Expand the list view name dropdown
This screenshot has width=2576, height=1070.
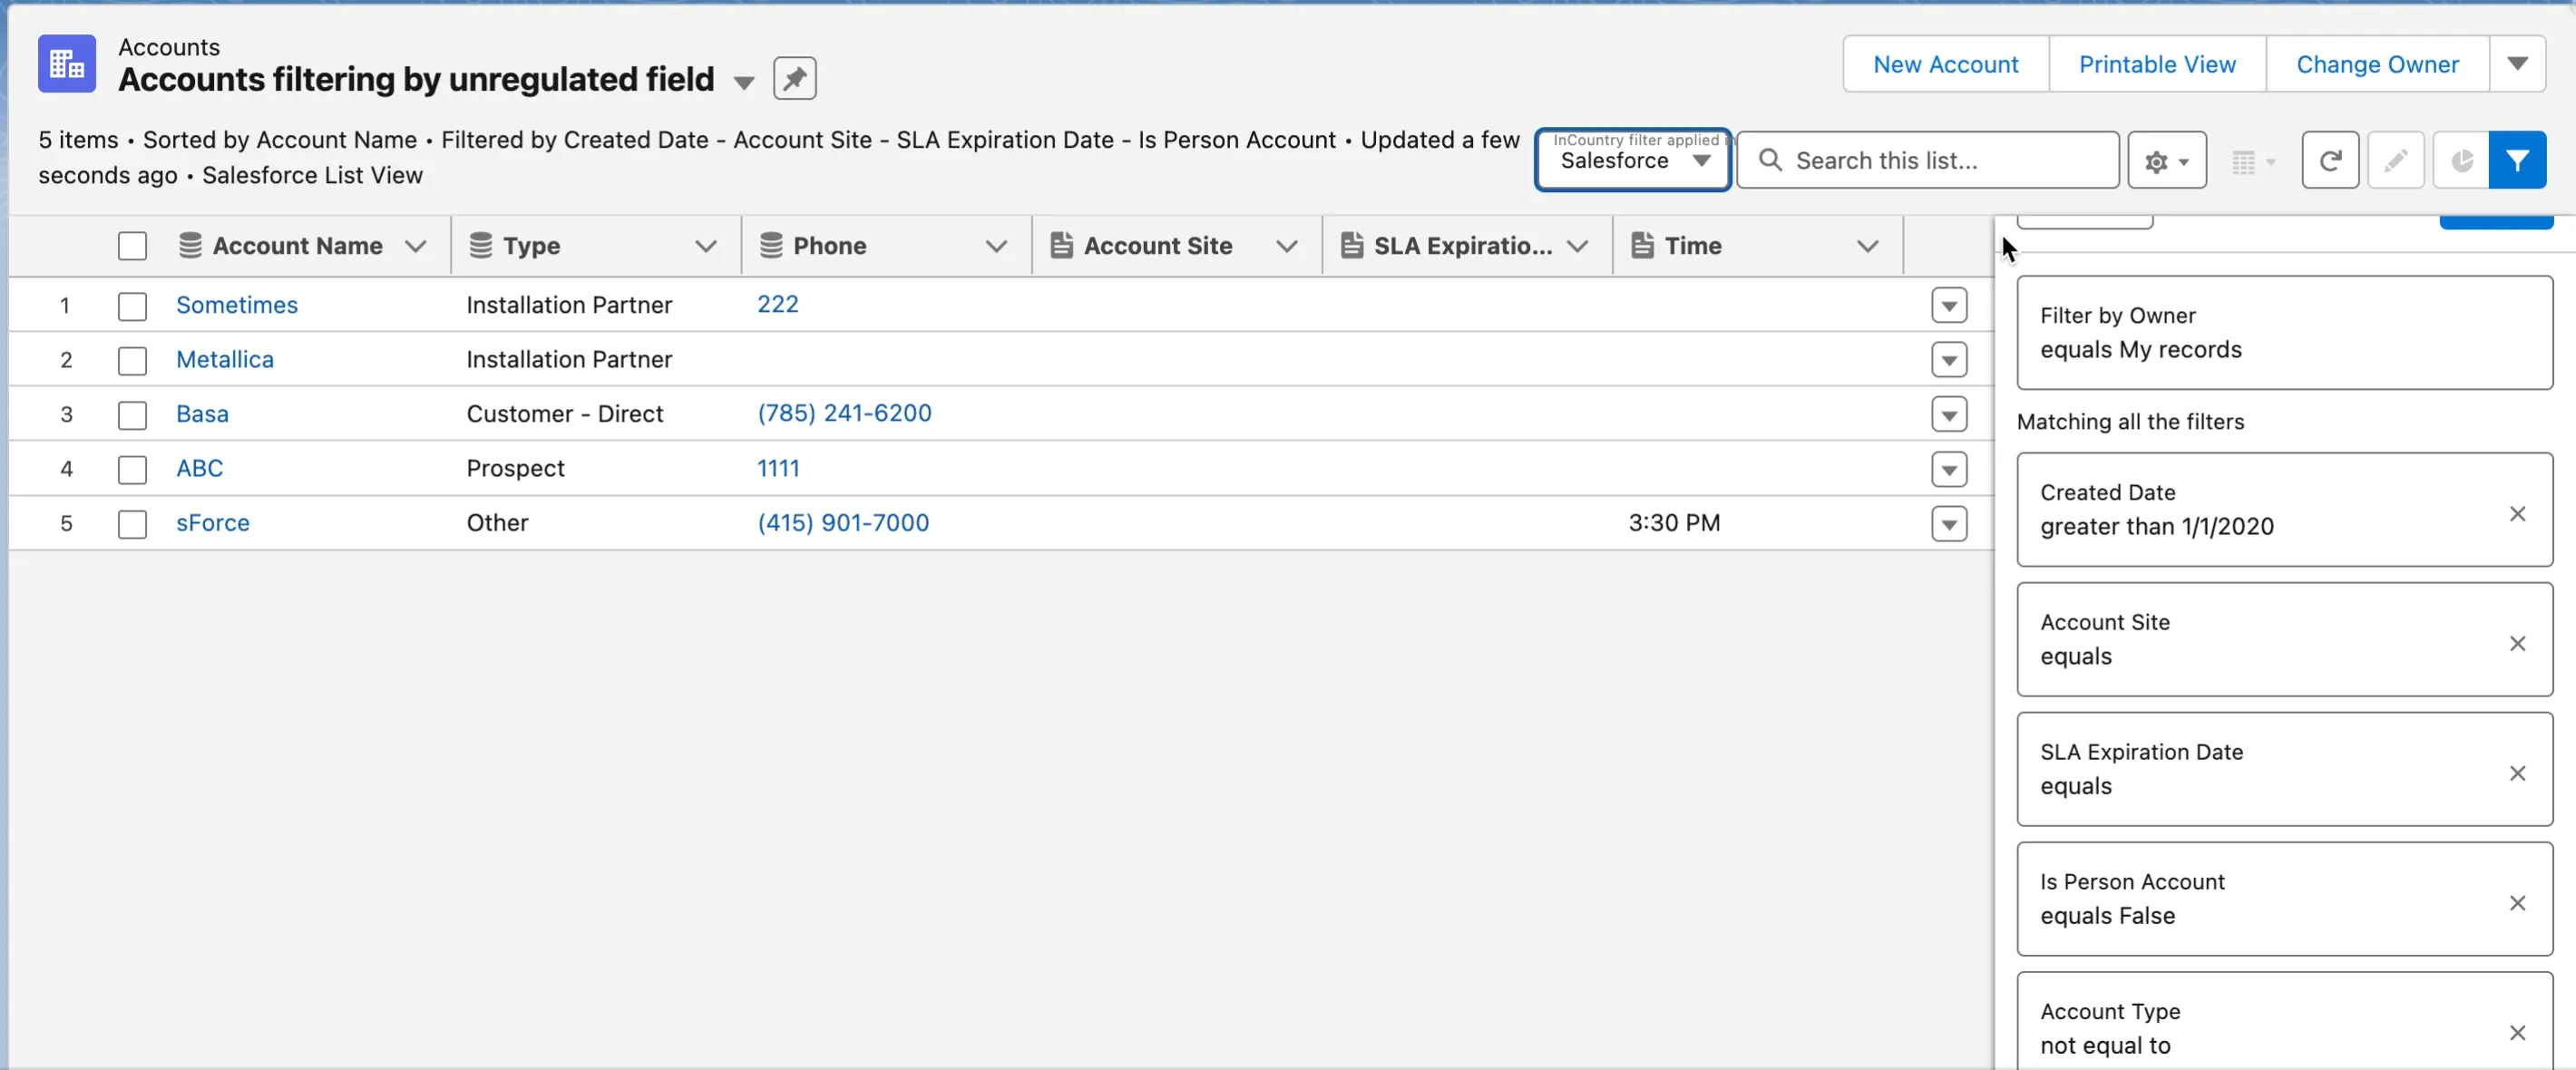743,82
